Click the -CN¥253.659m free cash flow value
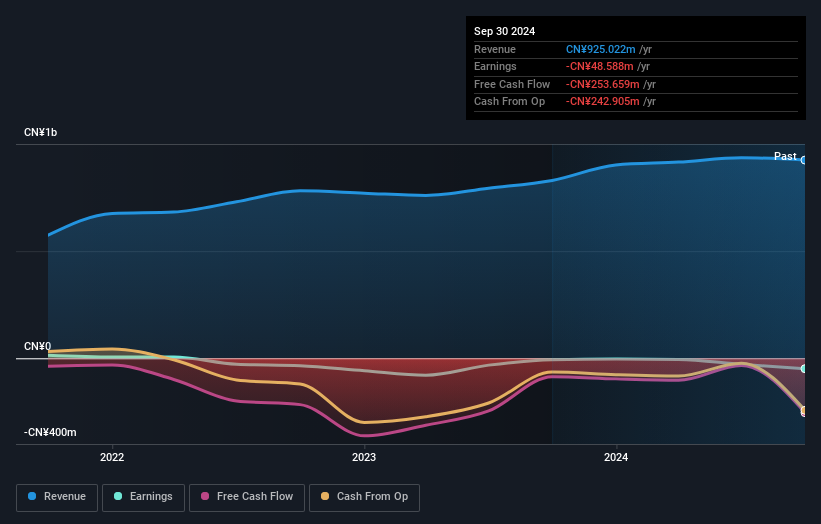Image resolution: width=821 pixels, height=524 pixels. click(x=603, y=84)
